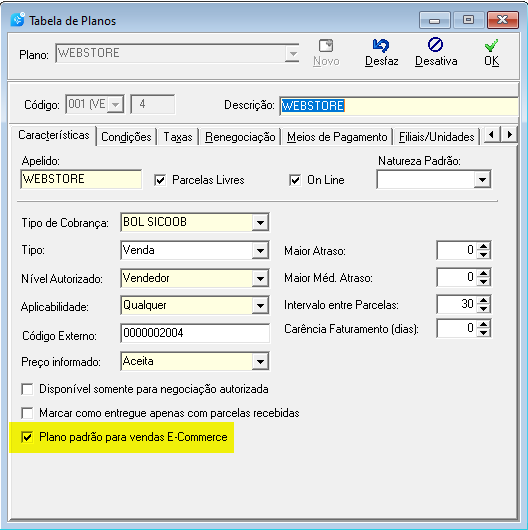
Task: Expand the Preço informado dropdown
Action: click(260, 362)
